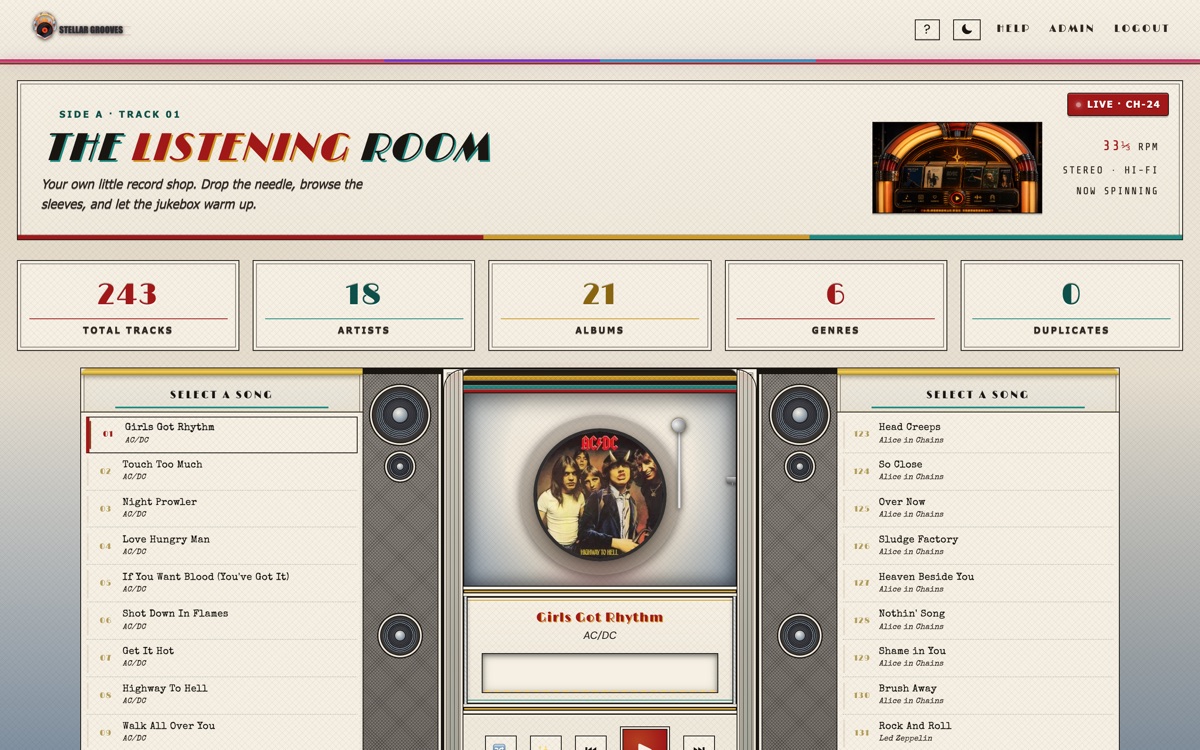1200x750 pixels.
Task: Select track 04 Love Hungry Man
Action: click(222, 545)
